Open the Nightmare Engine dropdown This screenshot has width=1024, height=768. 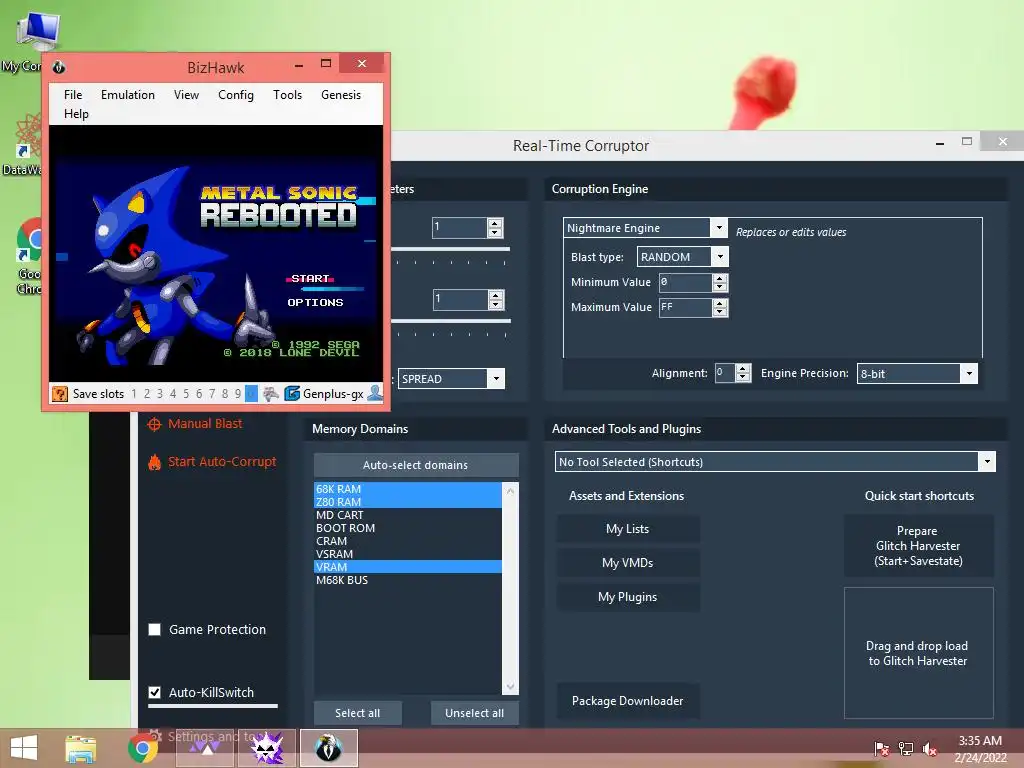click(x=718, y=227)
